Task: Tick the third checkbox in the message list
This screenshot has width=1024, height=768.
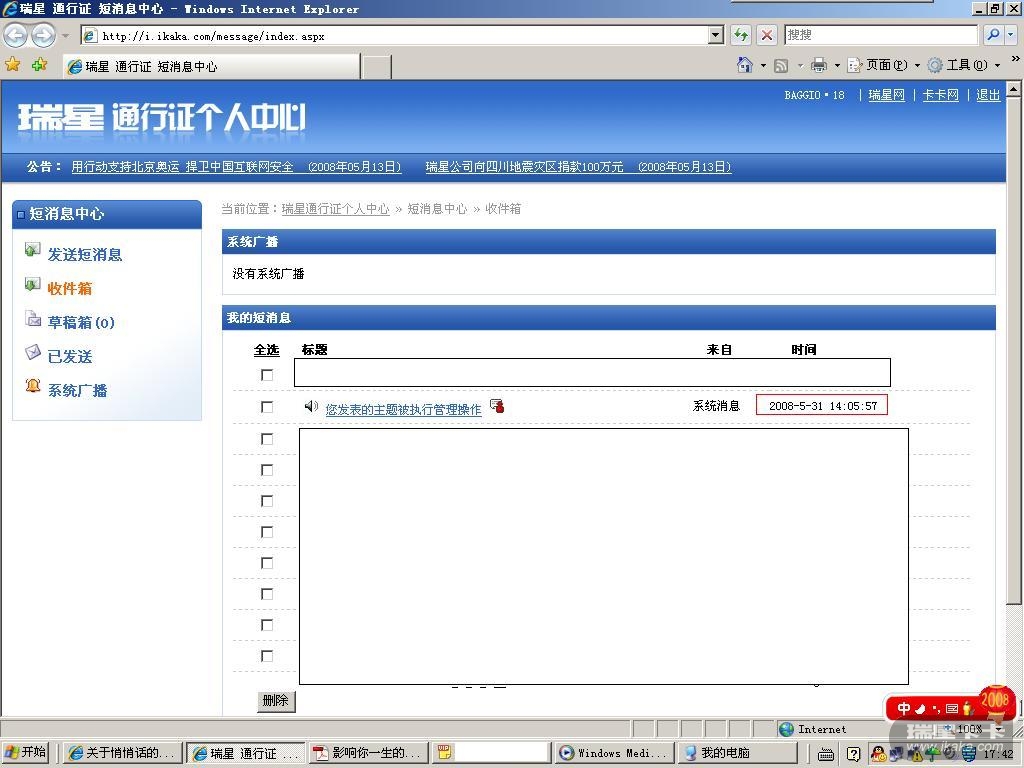Action: [266, 439]
